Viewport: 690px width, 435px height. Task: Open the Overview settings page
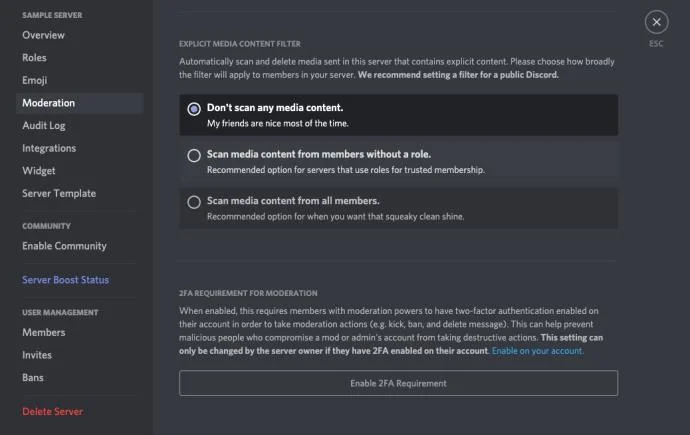pos(44,35)
